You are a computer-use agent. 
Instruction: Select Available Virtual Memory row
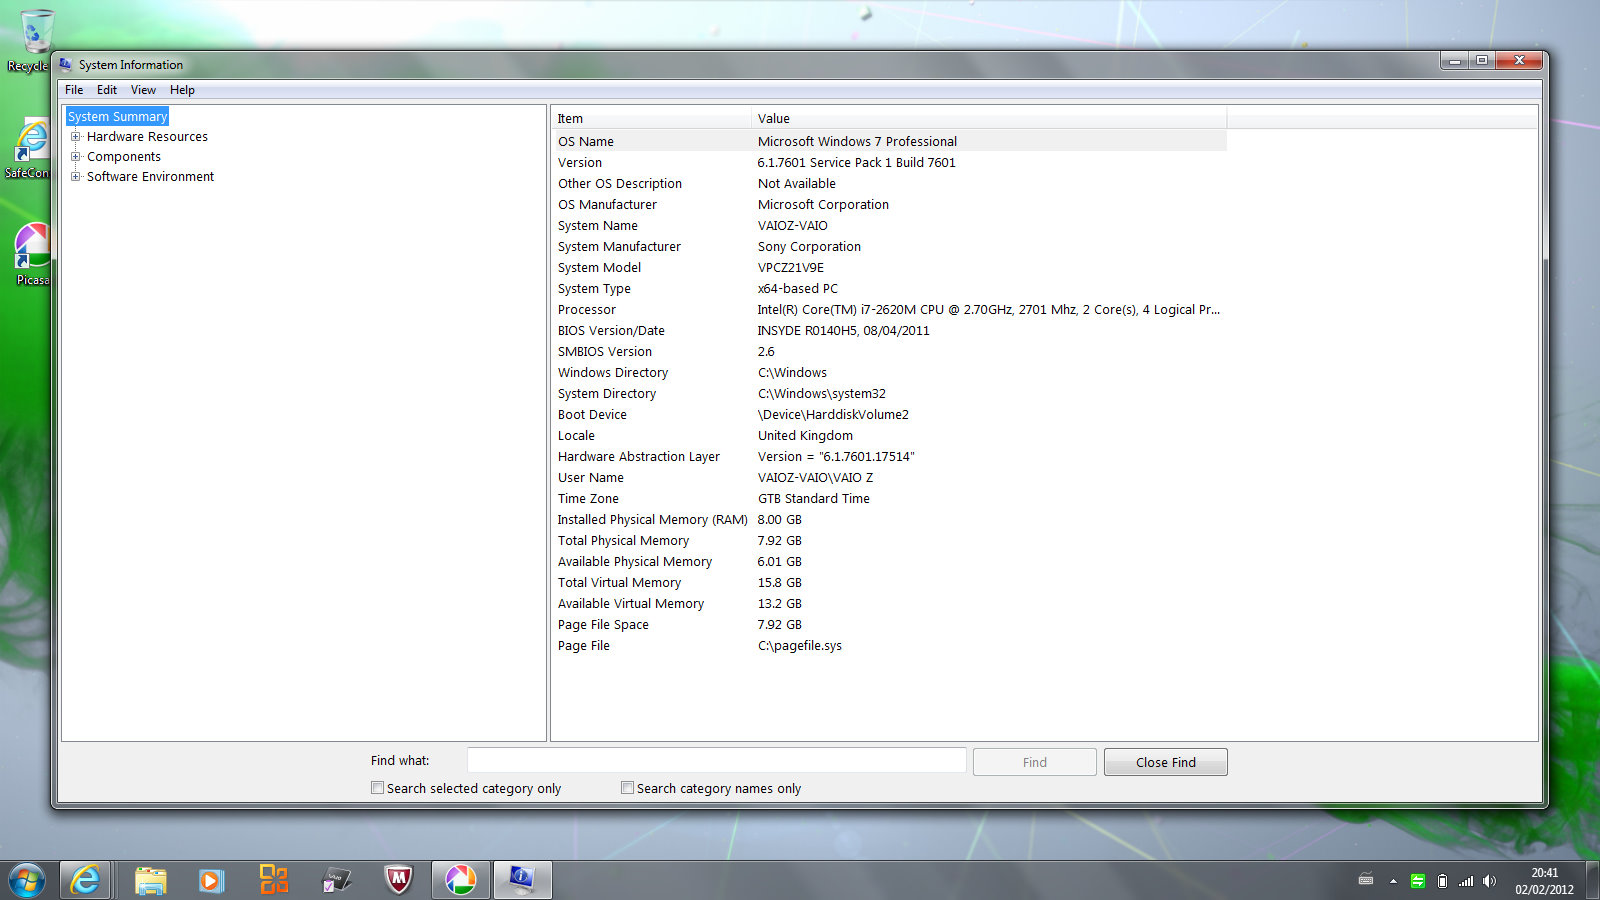(889, 603)
